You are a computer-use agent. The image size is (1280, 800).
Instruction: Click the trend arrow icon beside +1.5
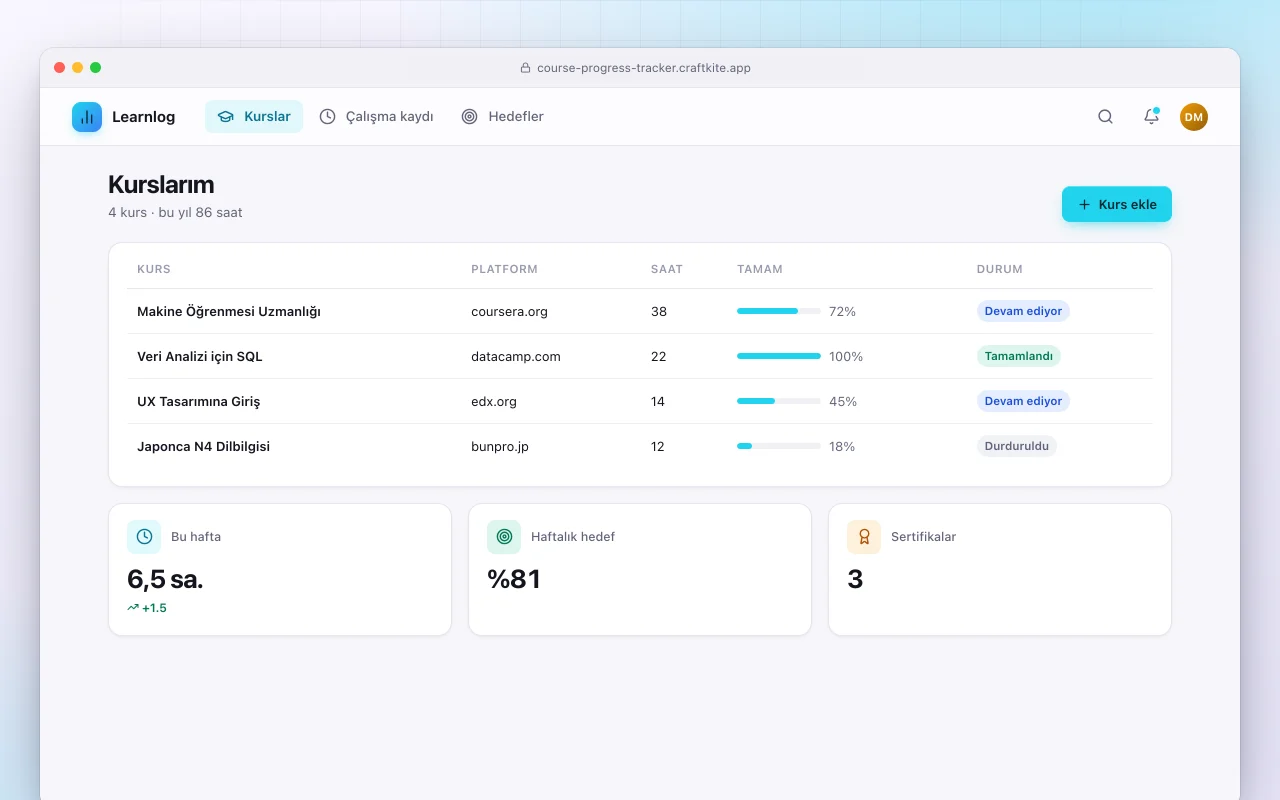133,608
